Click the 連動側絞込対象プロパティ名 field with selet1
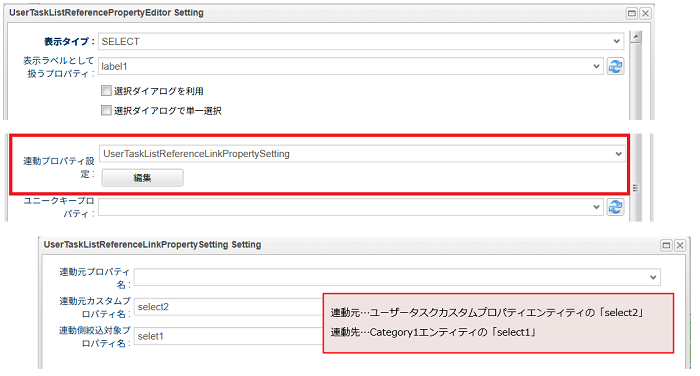 tap(229, 336)
